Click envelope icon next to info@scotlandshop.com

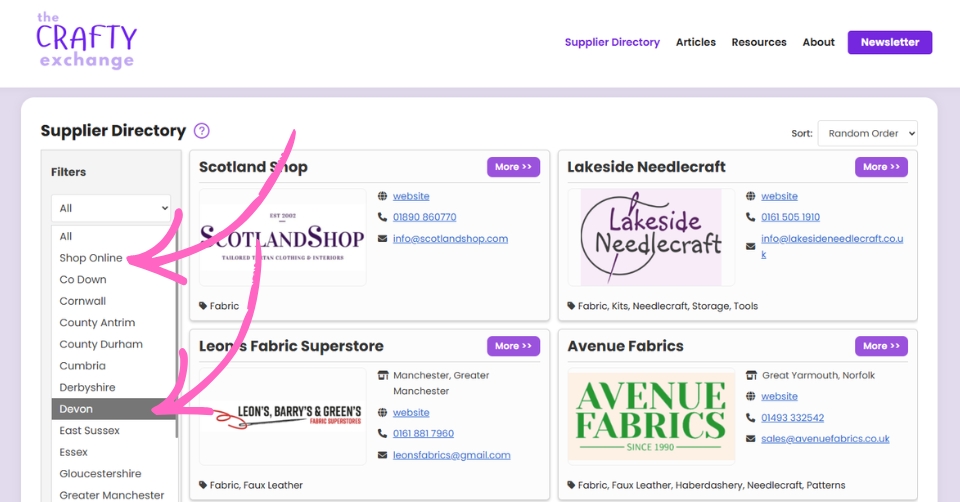coord(384,239)
